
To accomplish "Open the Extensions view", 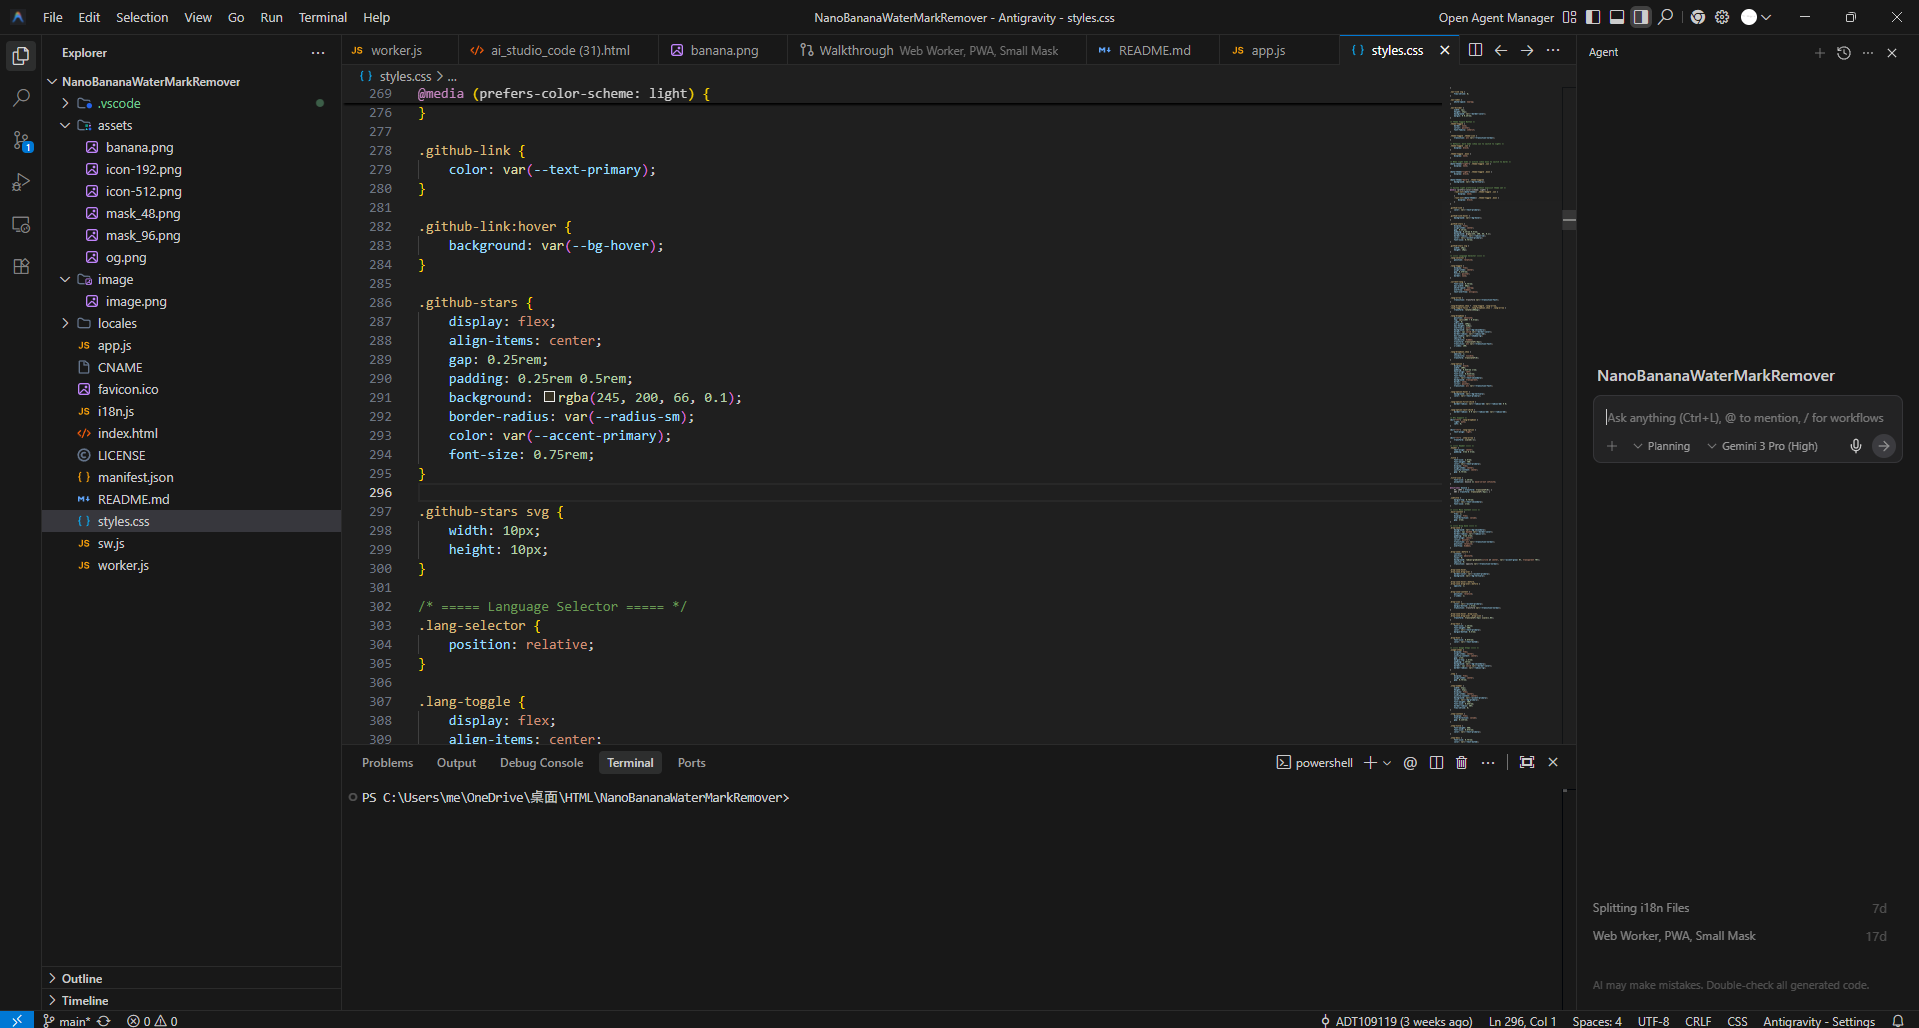I will coord(21,266).
